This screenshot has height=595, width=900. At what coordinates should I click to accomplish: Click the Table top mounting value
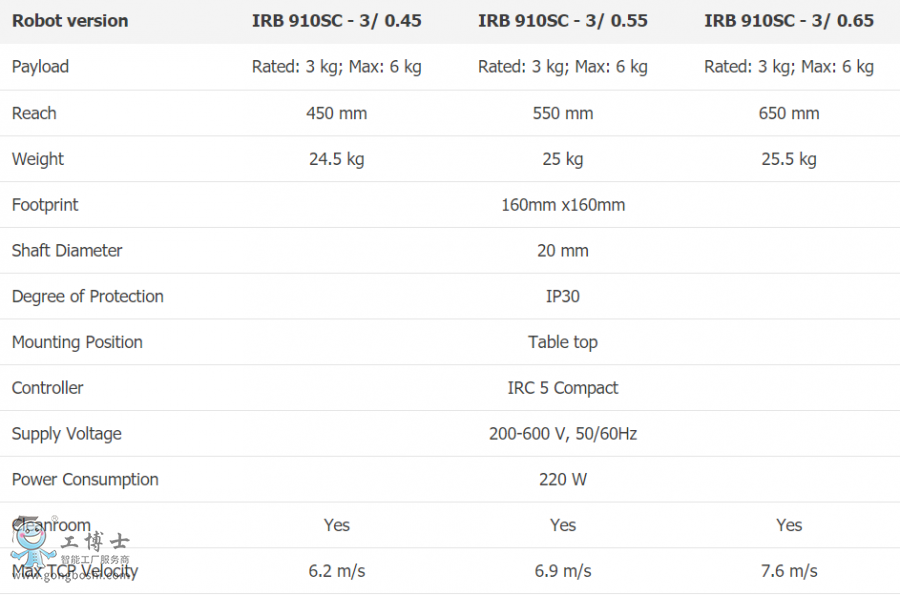tap(562, 342)
